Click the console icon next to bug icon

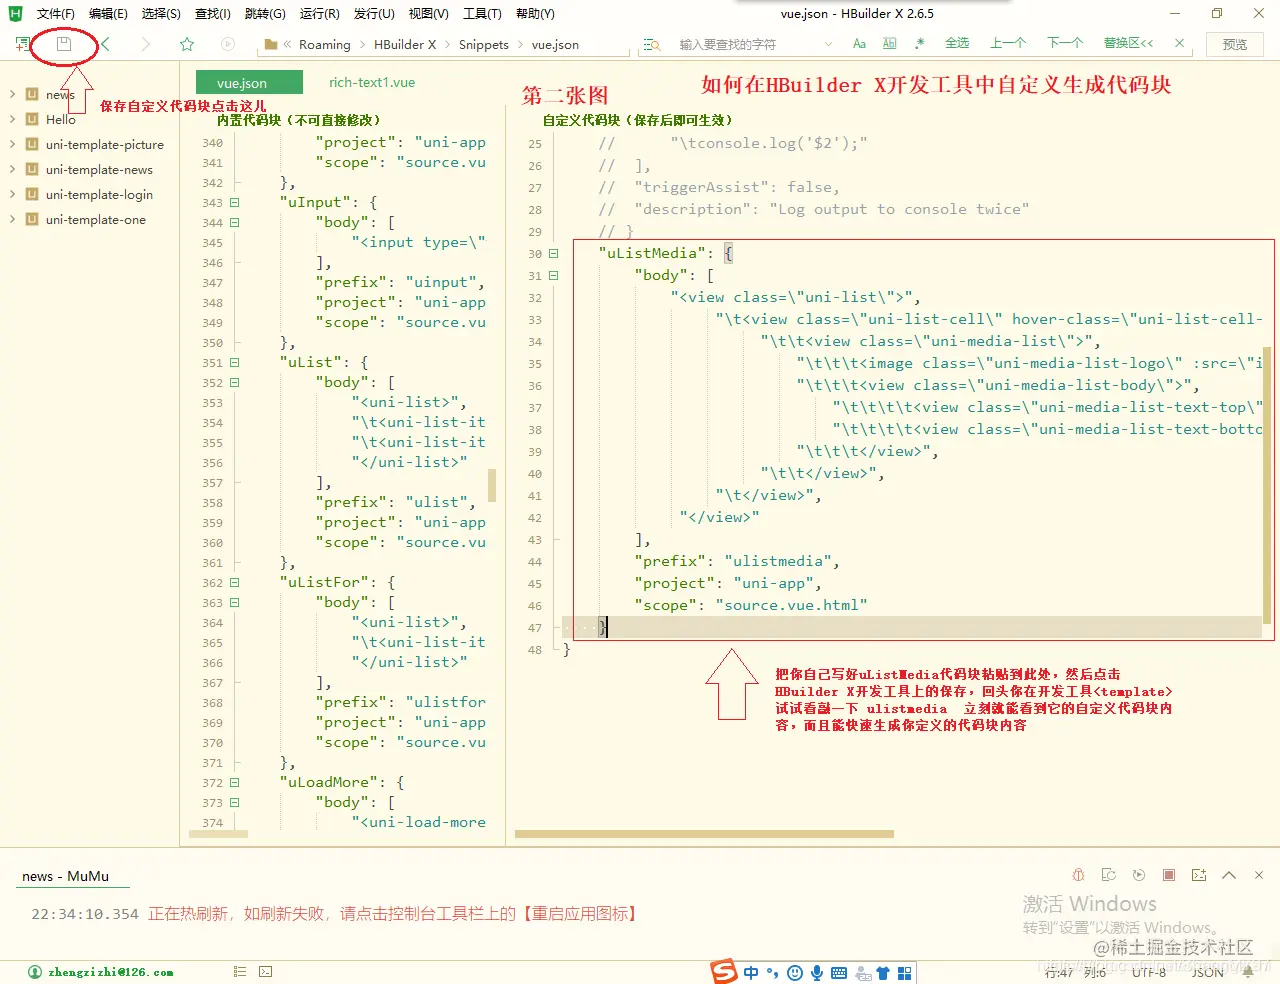1108,875
